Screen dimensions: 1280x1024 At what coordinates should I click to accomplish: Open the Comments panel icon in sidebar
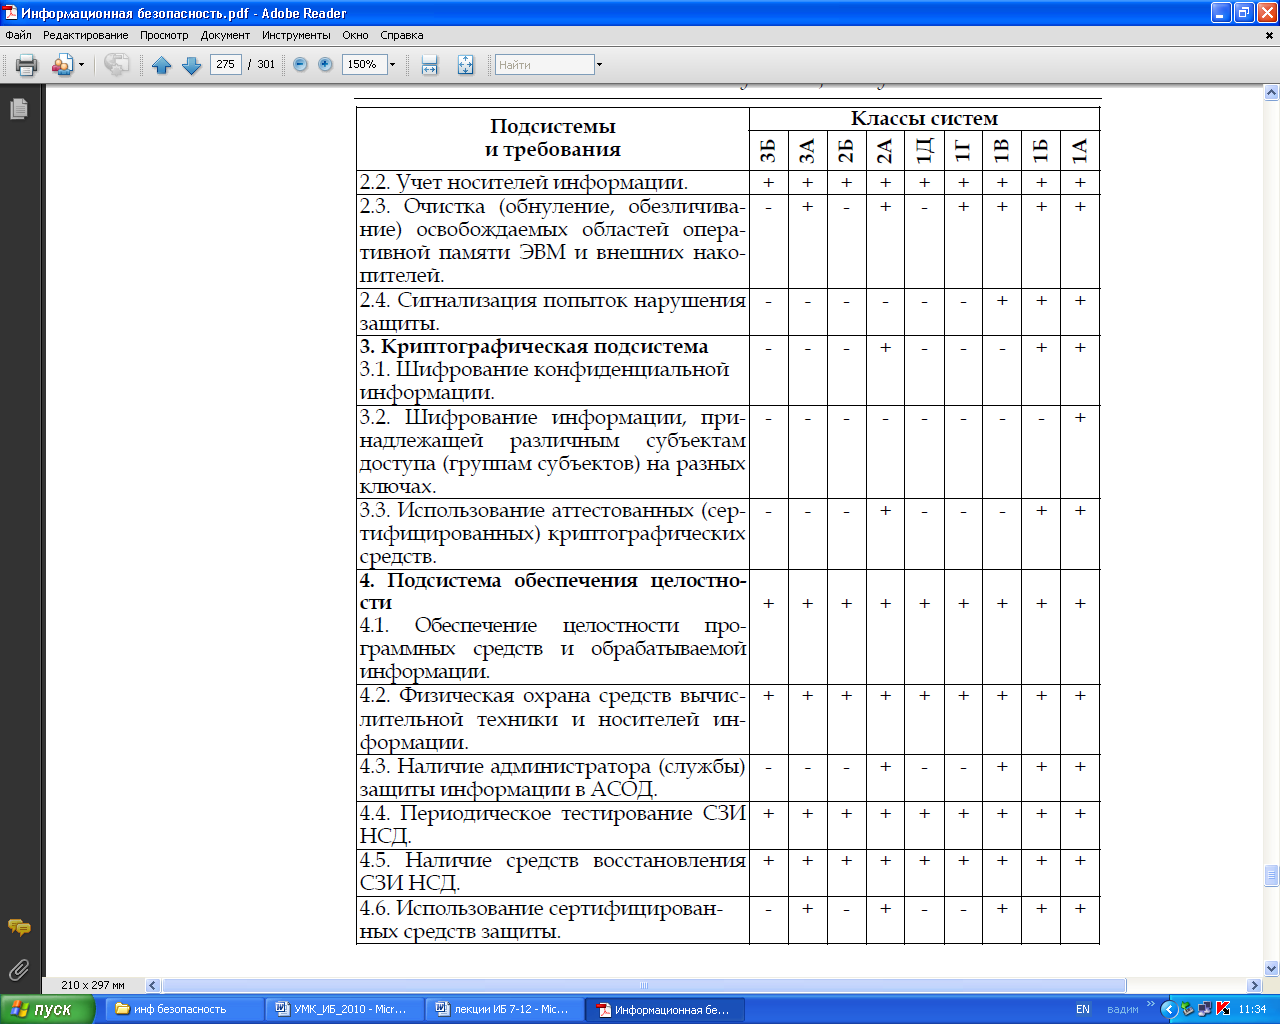19,928
